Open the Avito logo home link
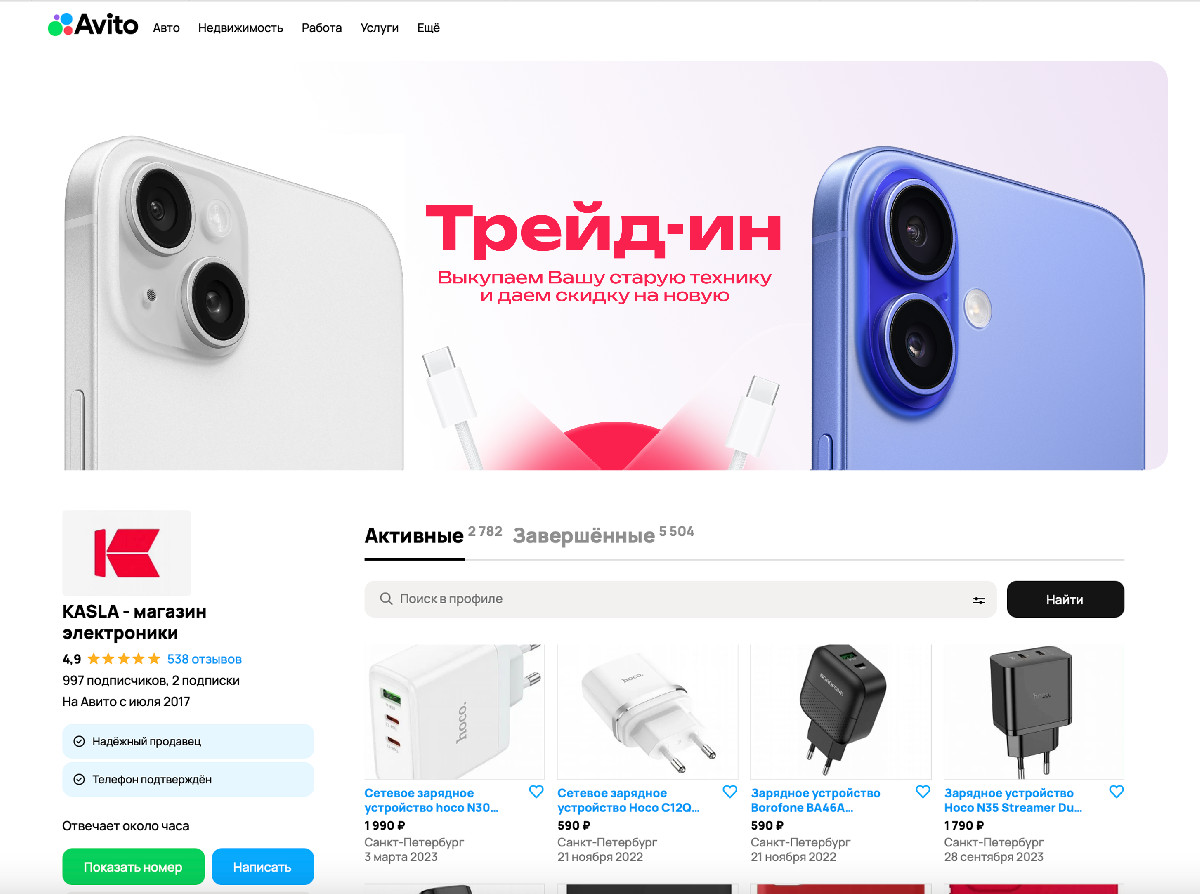 [x=93, y=27]
